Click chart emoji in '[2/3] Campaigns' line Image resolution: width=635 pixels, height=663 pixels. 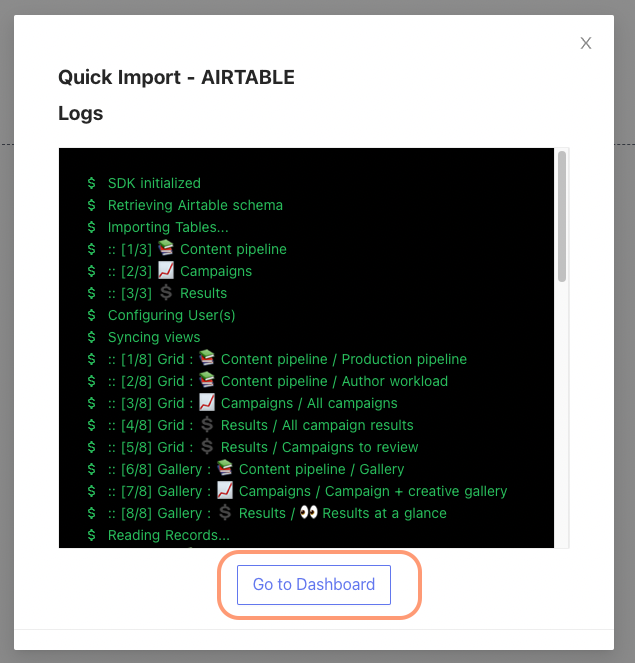pos(166,270)
